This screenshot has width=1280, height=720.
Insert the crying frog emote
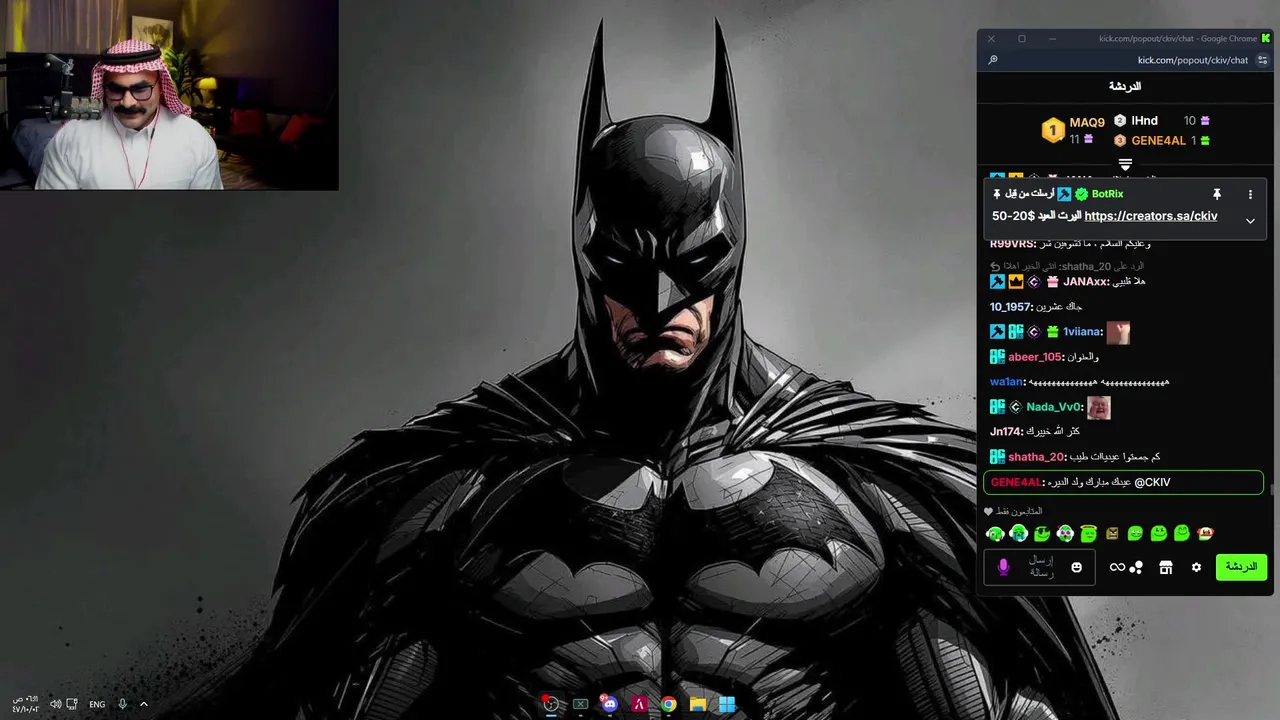pos(1018,533)
